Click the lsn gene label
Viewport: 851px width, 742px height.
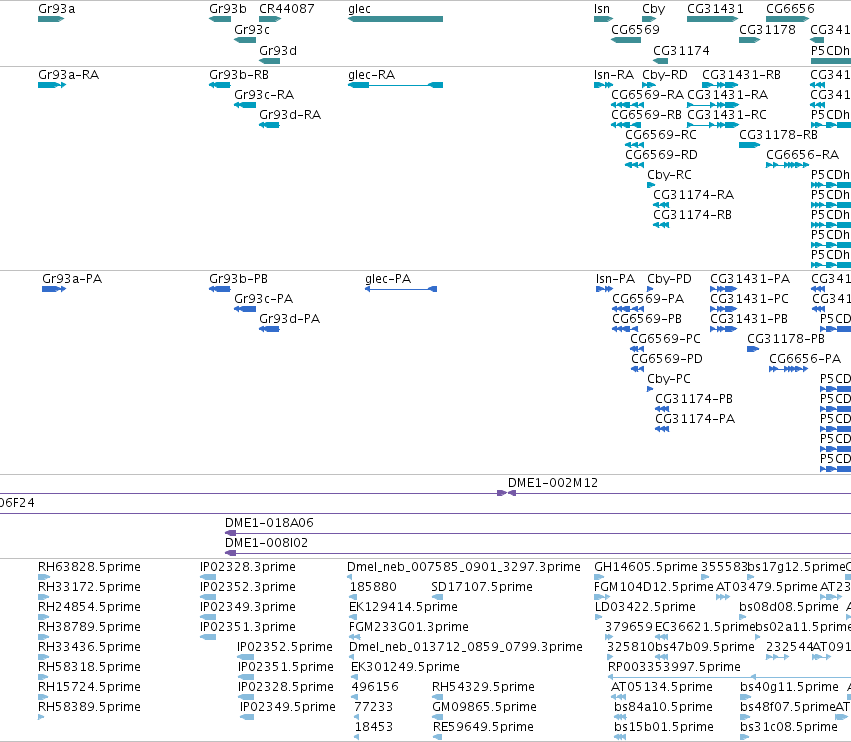602,9
